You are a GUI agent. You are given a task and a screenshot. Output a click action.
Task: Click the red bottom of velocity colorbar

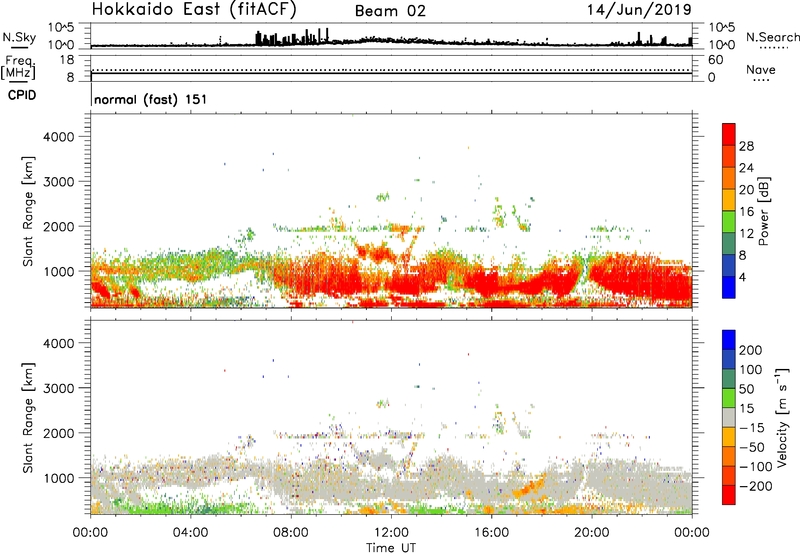[x=729, y=495]
